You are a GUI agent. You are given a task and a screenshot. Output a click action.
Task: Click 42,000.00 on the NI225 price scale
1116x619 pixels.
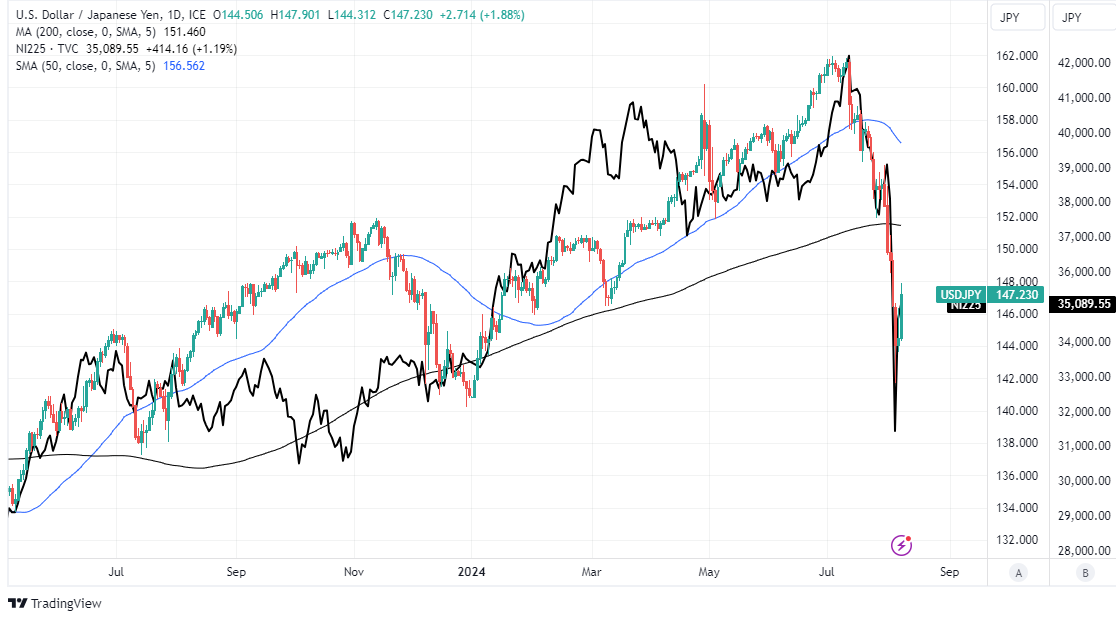[1084, 63]
